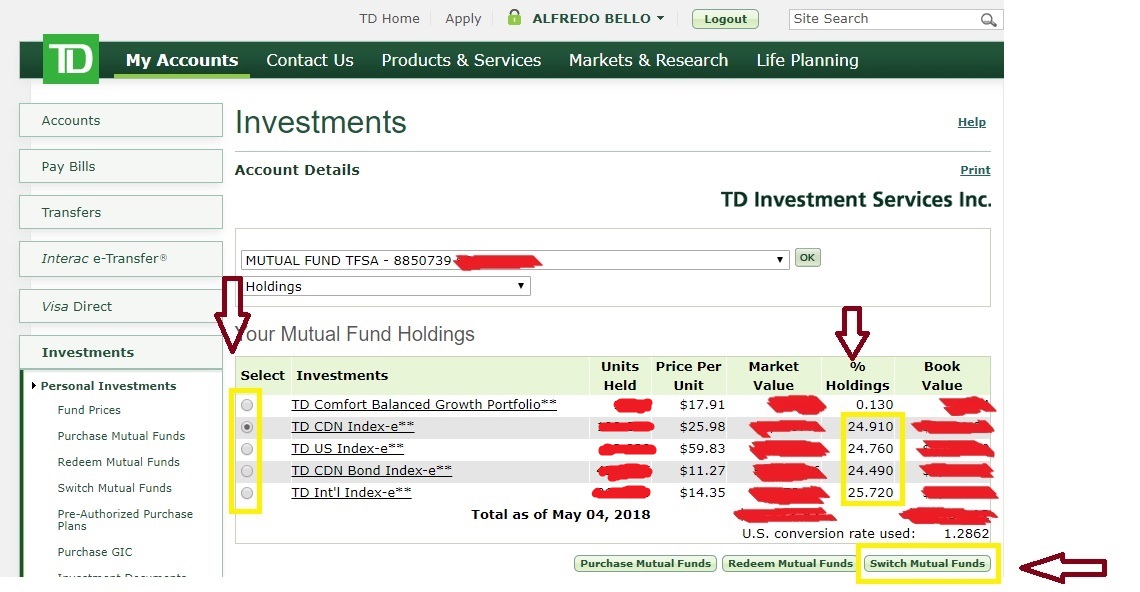Image resolution: width=1140 pixels, height=592 pixels.
Task: Select the TD CDN Index-e radio button
Action: click(x=247, y=427)
